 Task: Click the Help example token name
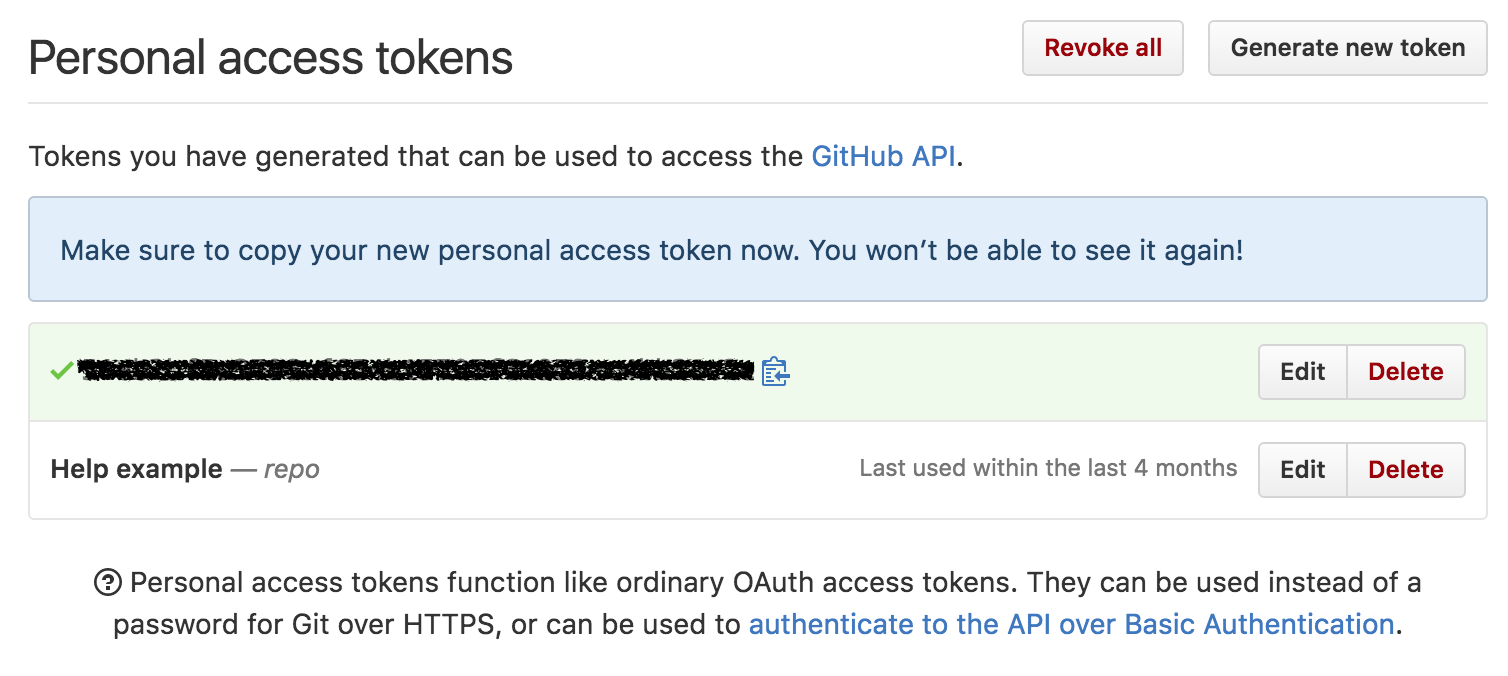coord(135,469)
